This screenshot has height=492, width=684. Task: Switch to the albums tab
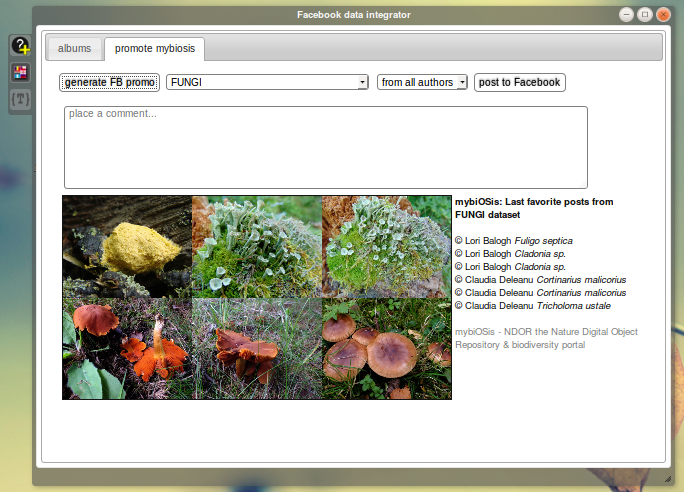pyautogui.click(x=74, y=48)
